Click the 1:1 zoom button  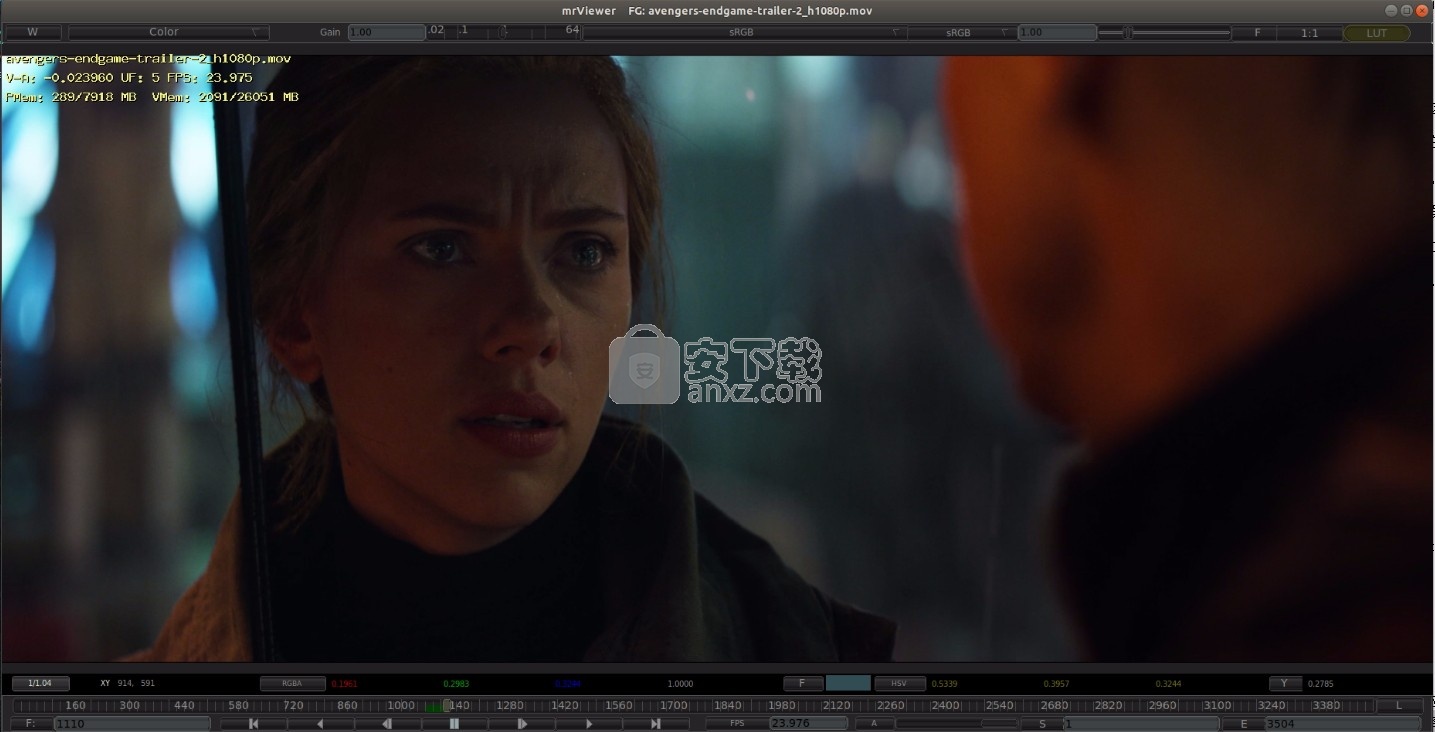click(1309, 33)
